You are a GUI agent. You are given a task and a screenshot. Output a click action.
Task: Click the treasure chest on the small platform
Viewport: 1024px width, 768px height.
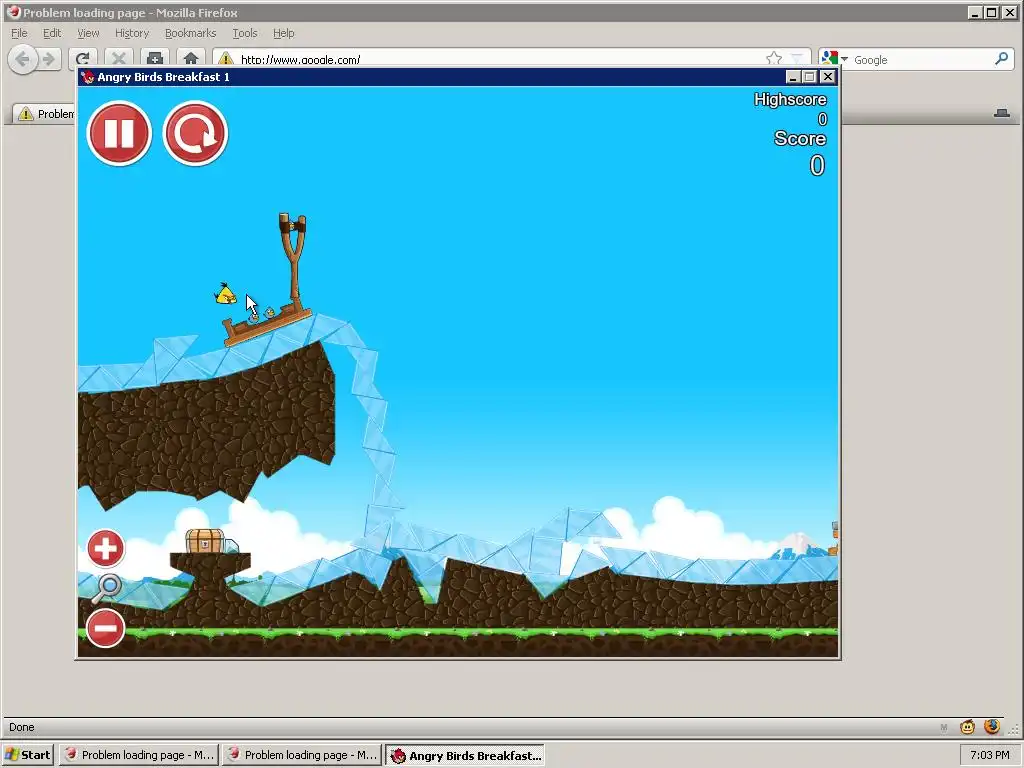click(x=204, y=541)
